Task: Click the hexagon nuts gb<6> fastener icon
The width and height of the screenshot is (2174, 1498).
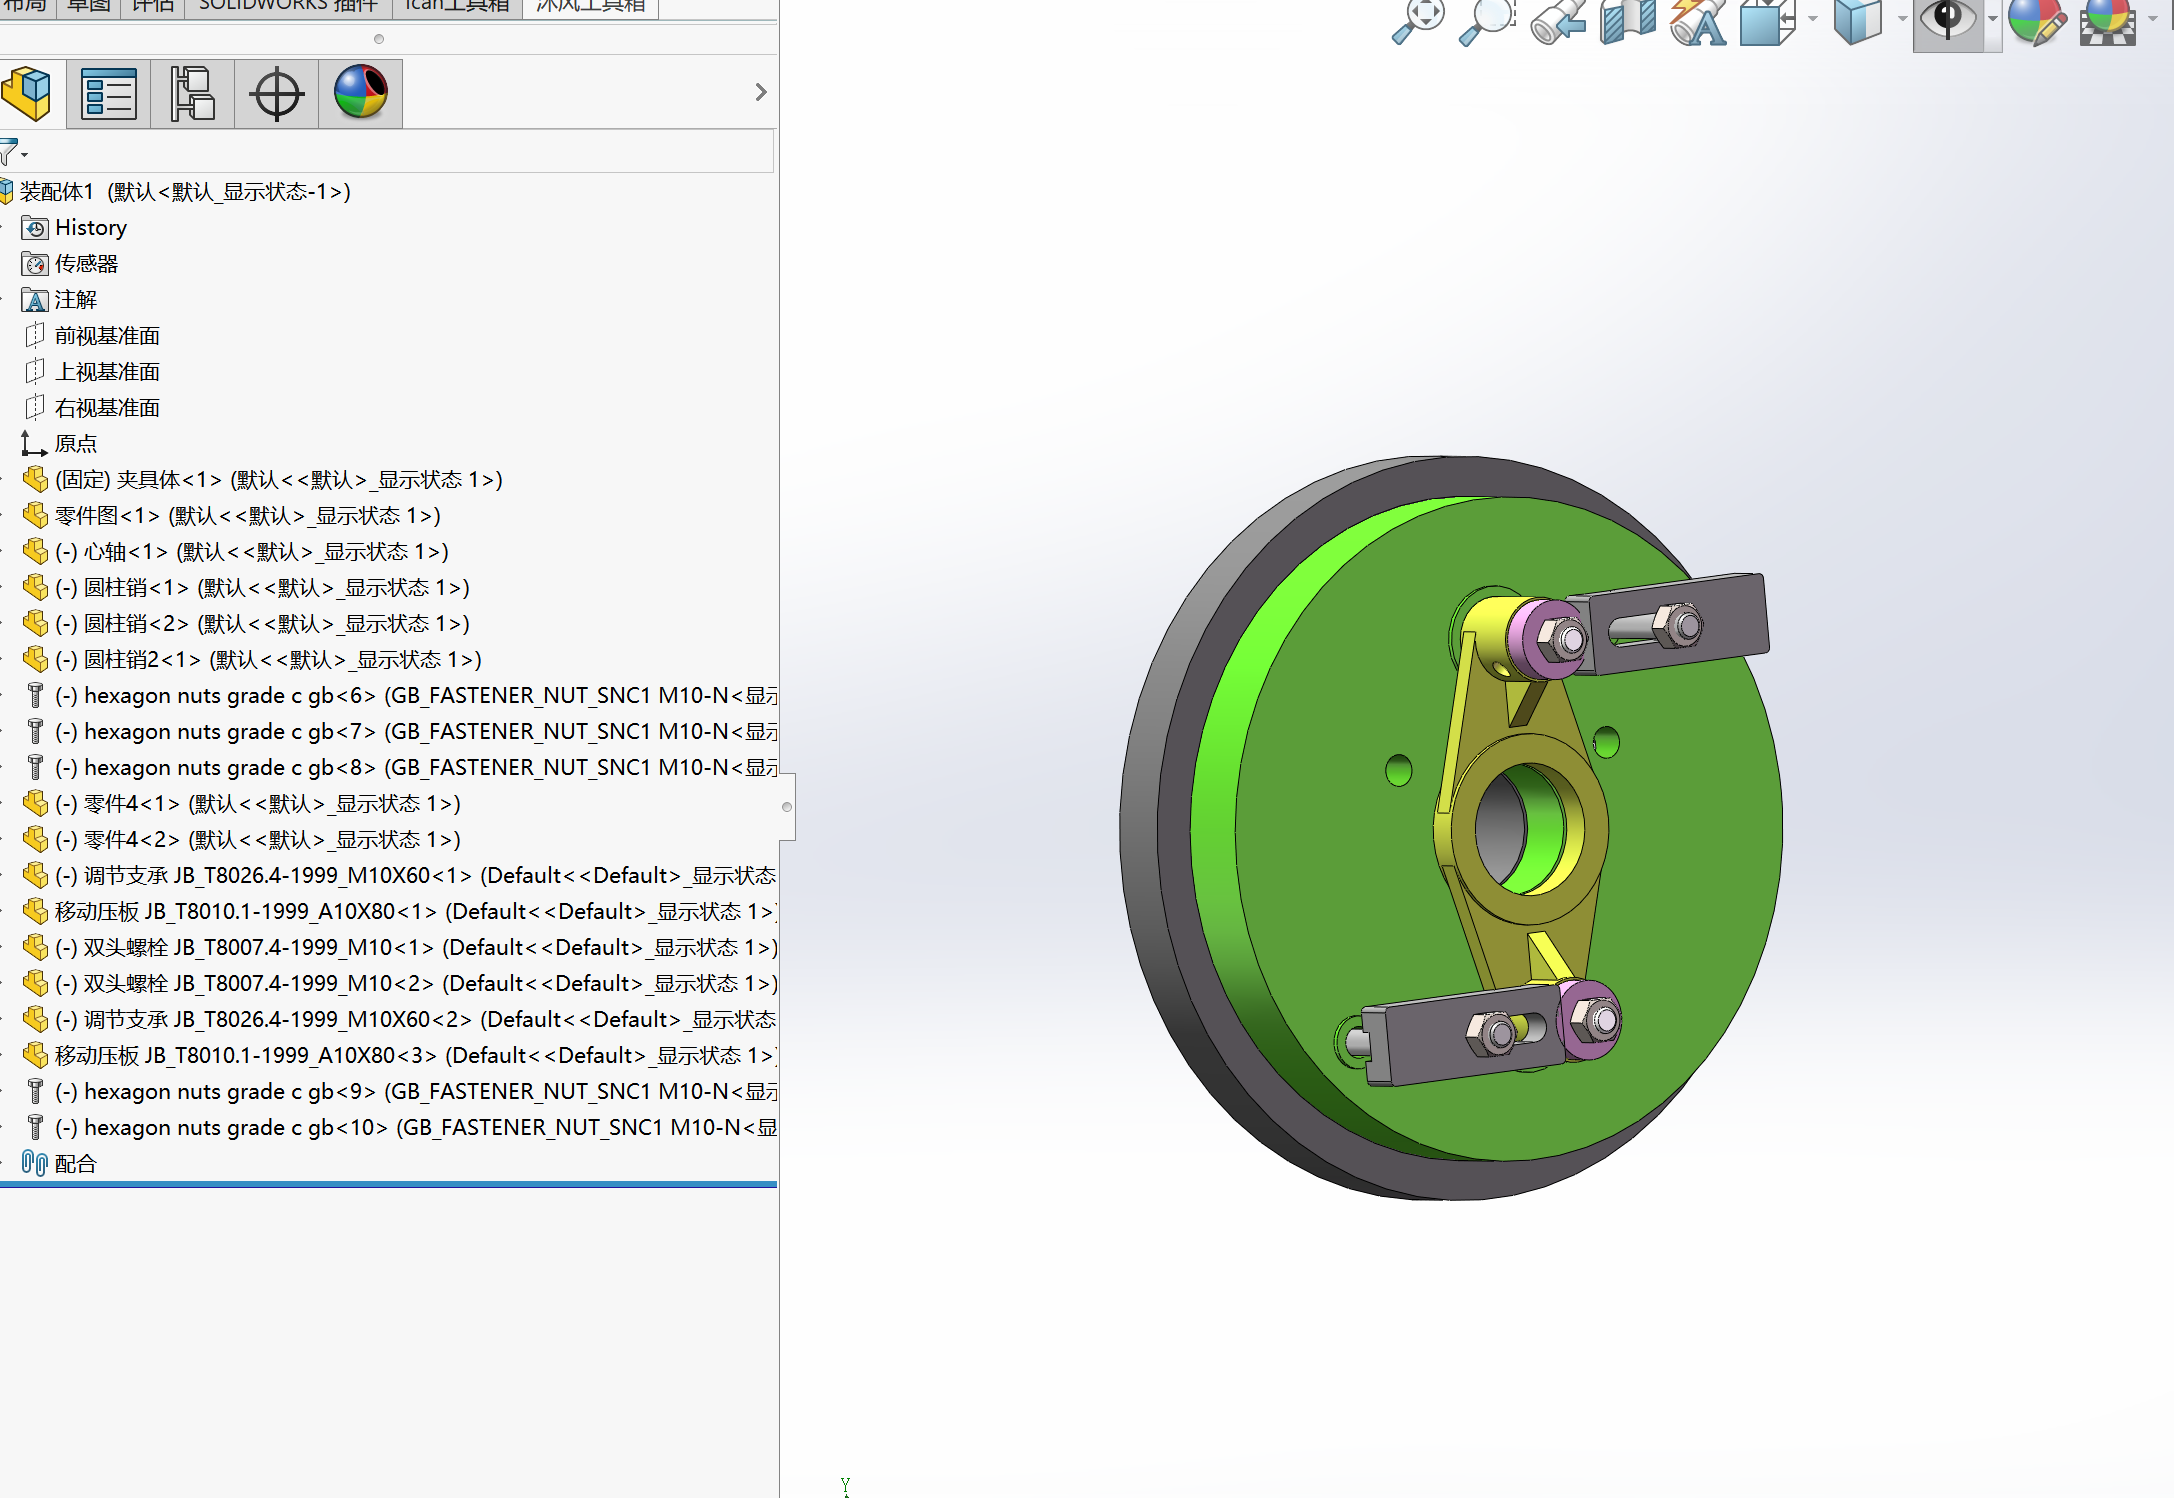Action: coord(35,695)
